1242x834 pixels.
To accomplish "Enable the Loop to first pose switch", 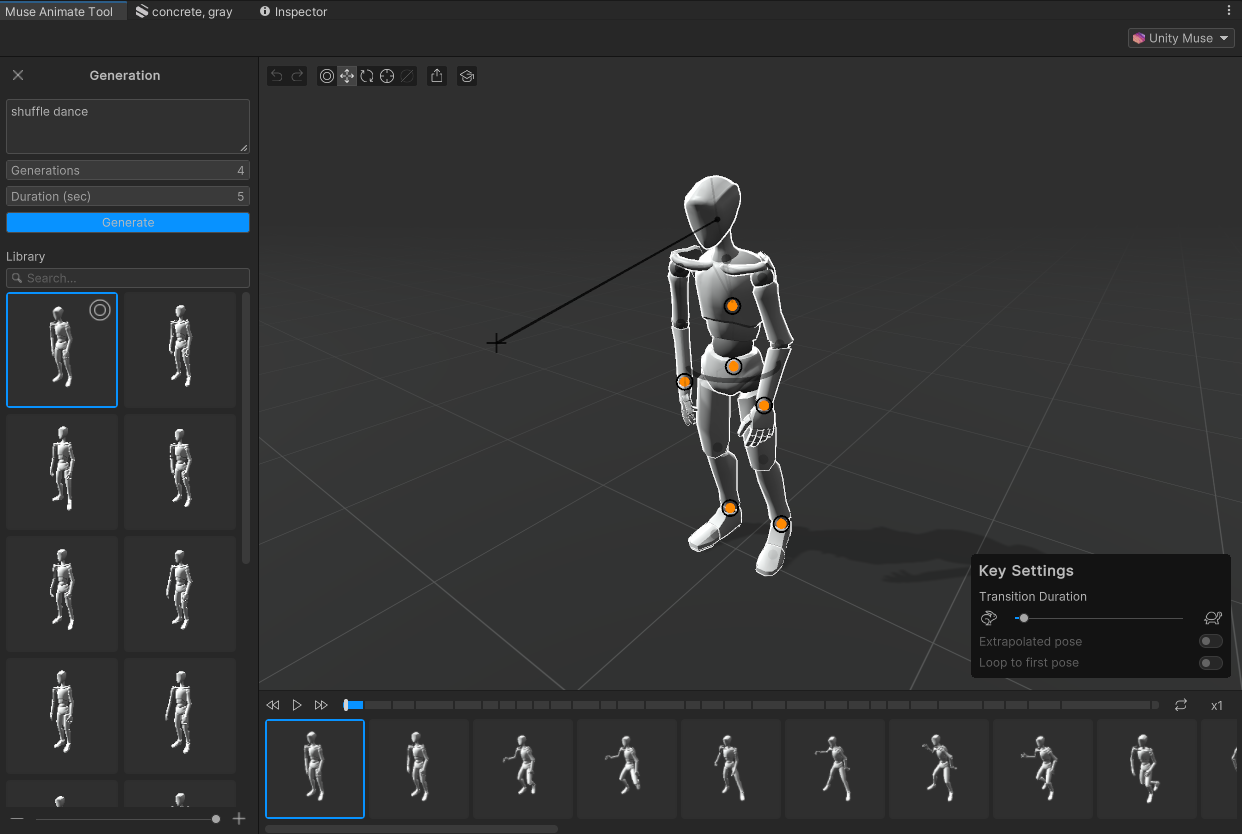I will coord(1210,663).
